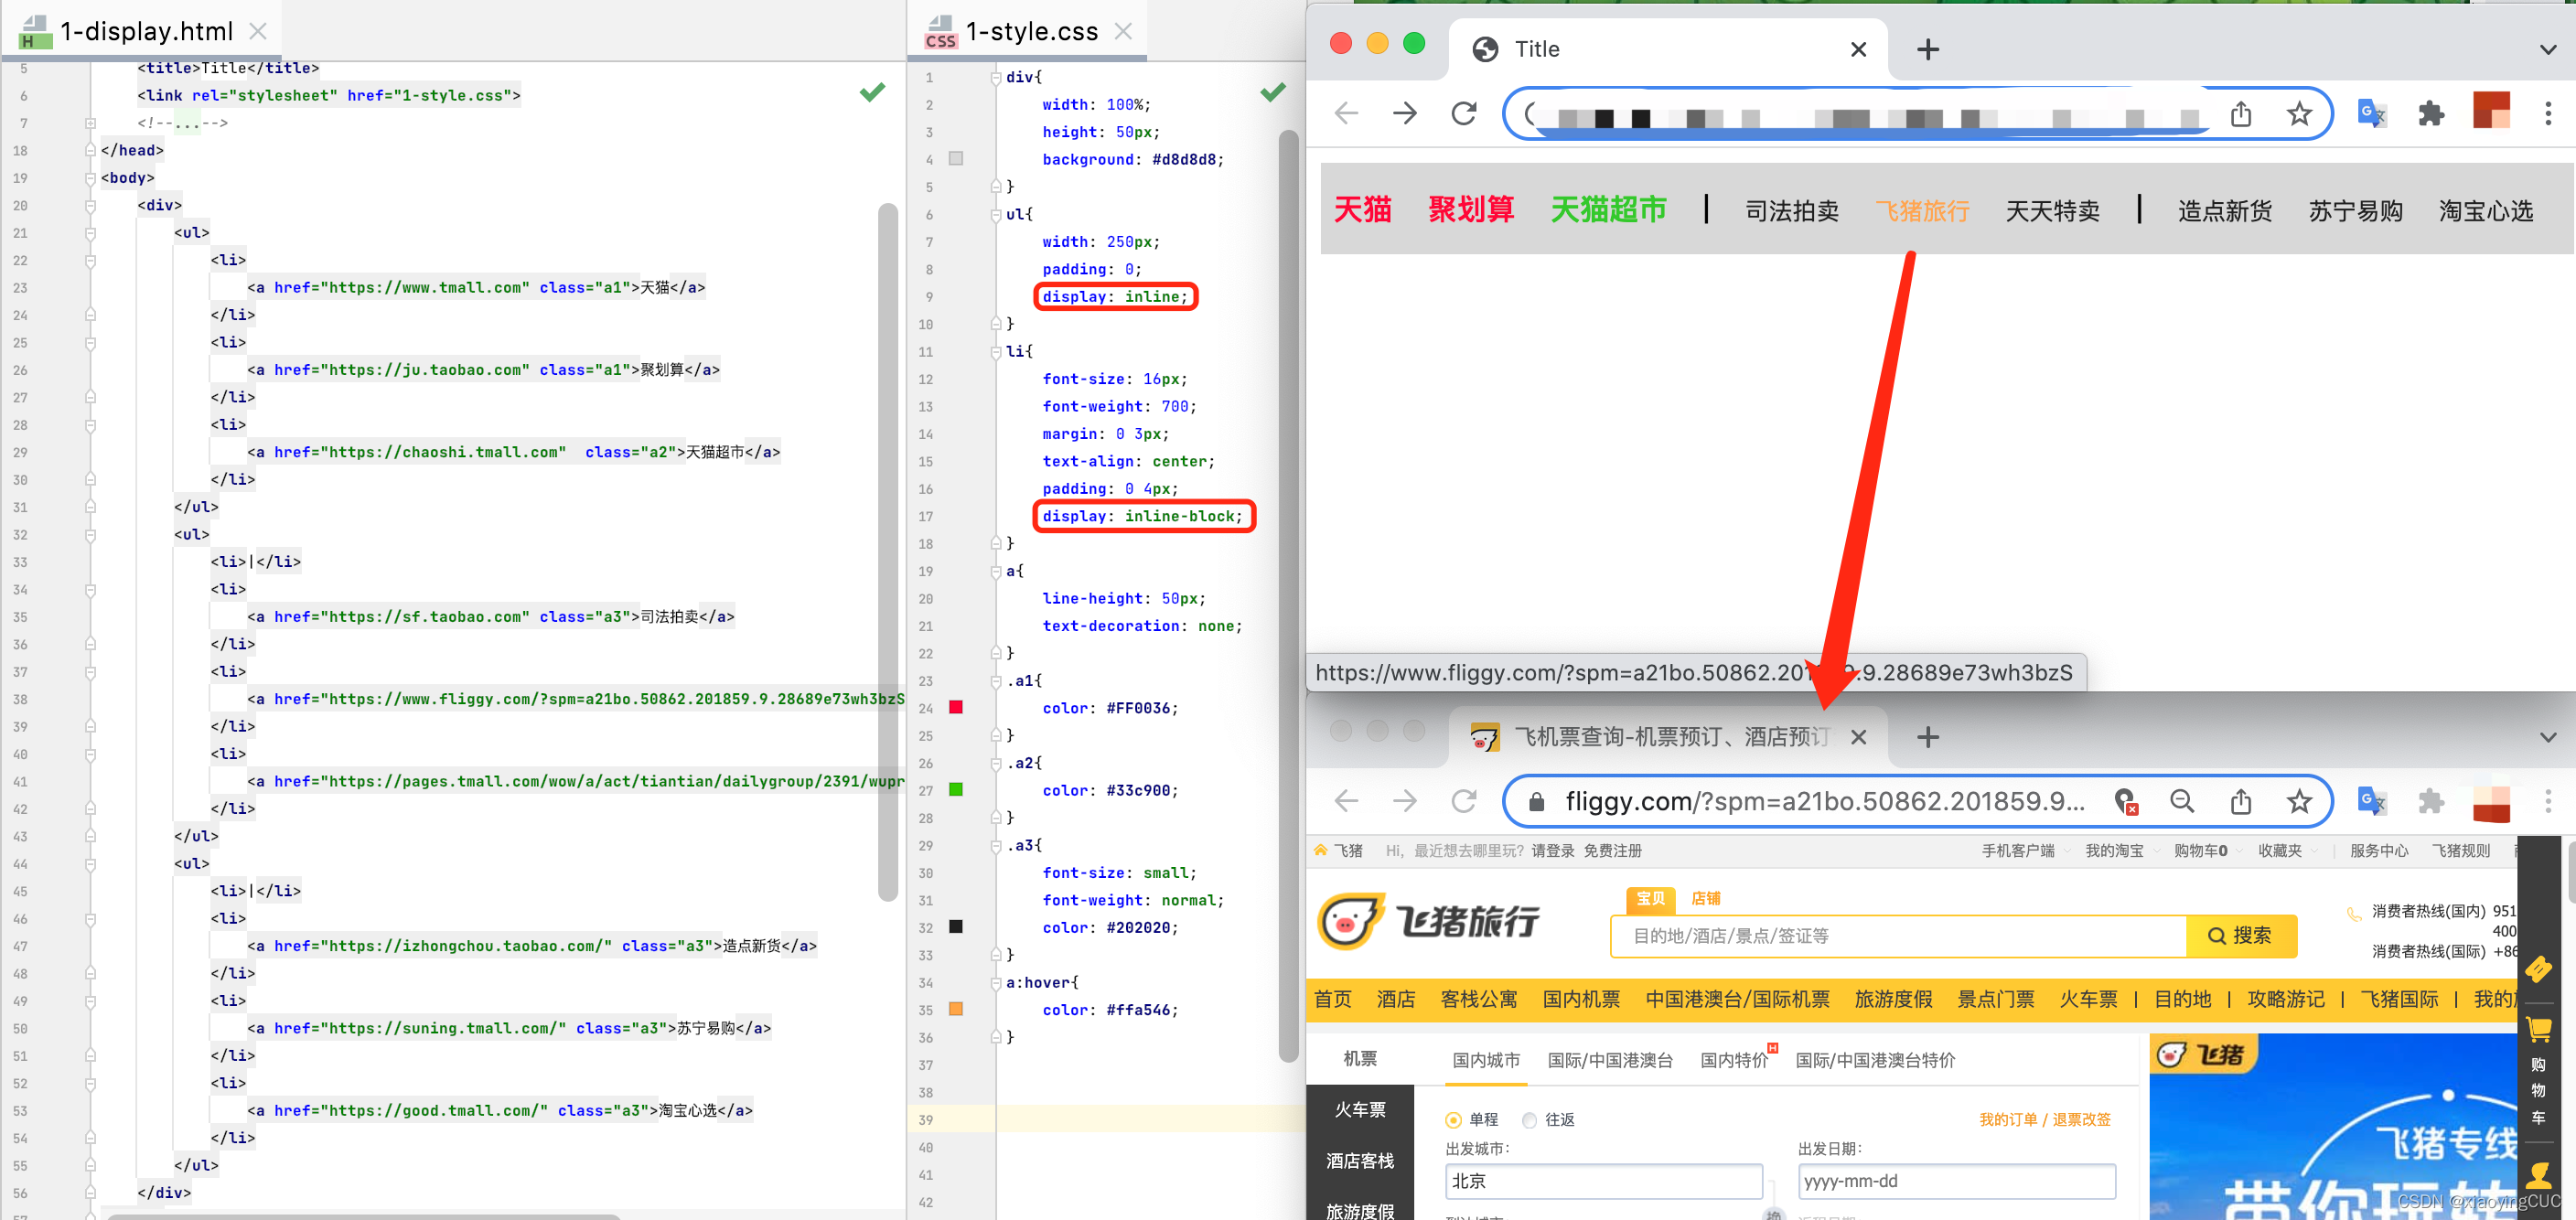Open extensions puzzle icon in Title browser
This screenshot has width=2576, height=1220.
tap(2431, 113)
